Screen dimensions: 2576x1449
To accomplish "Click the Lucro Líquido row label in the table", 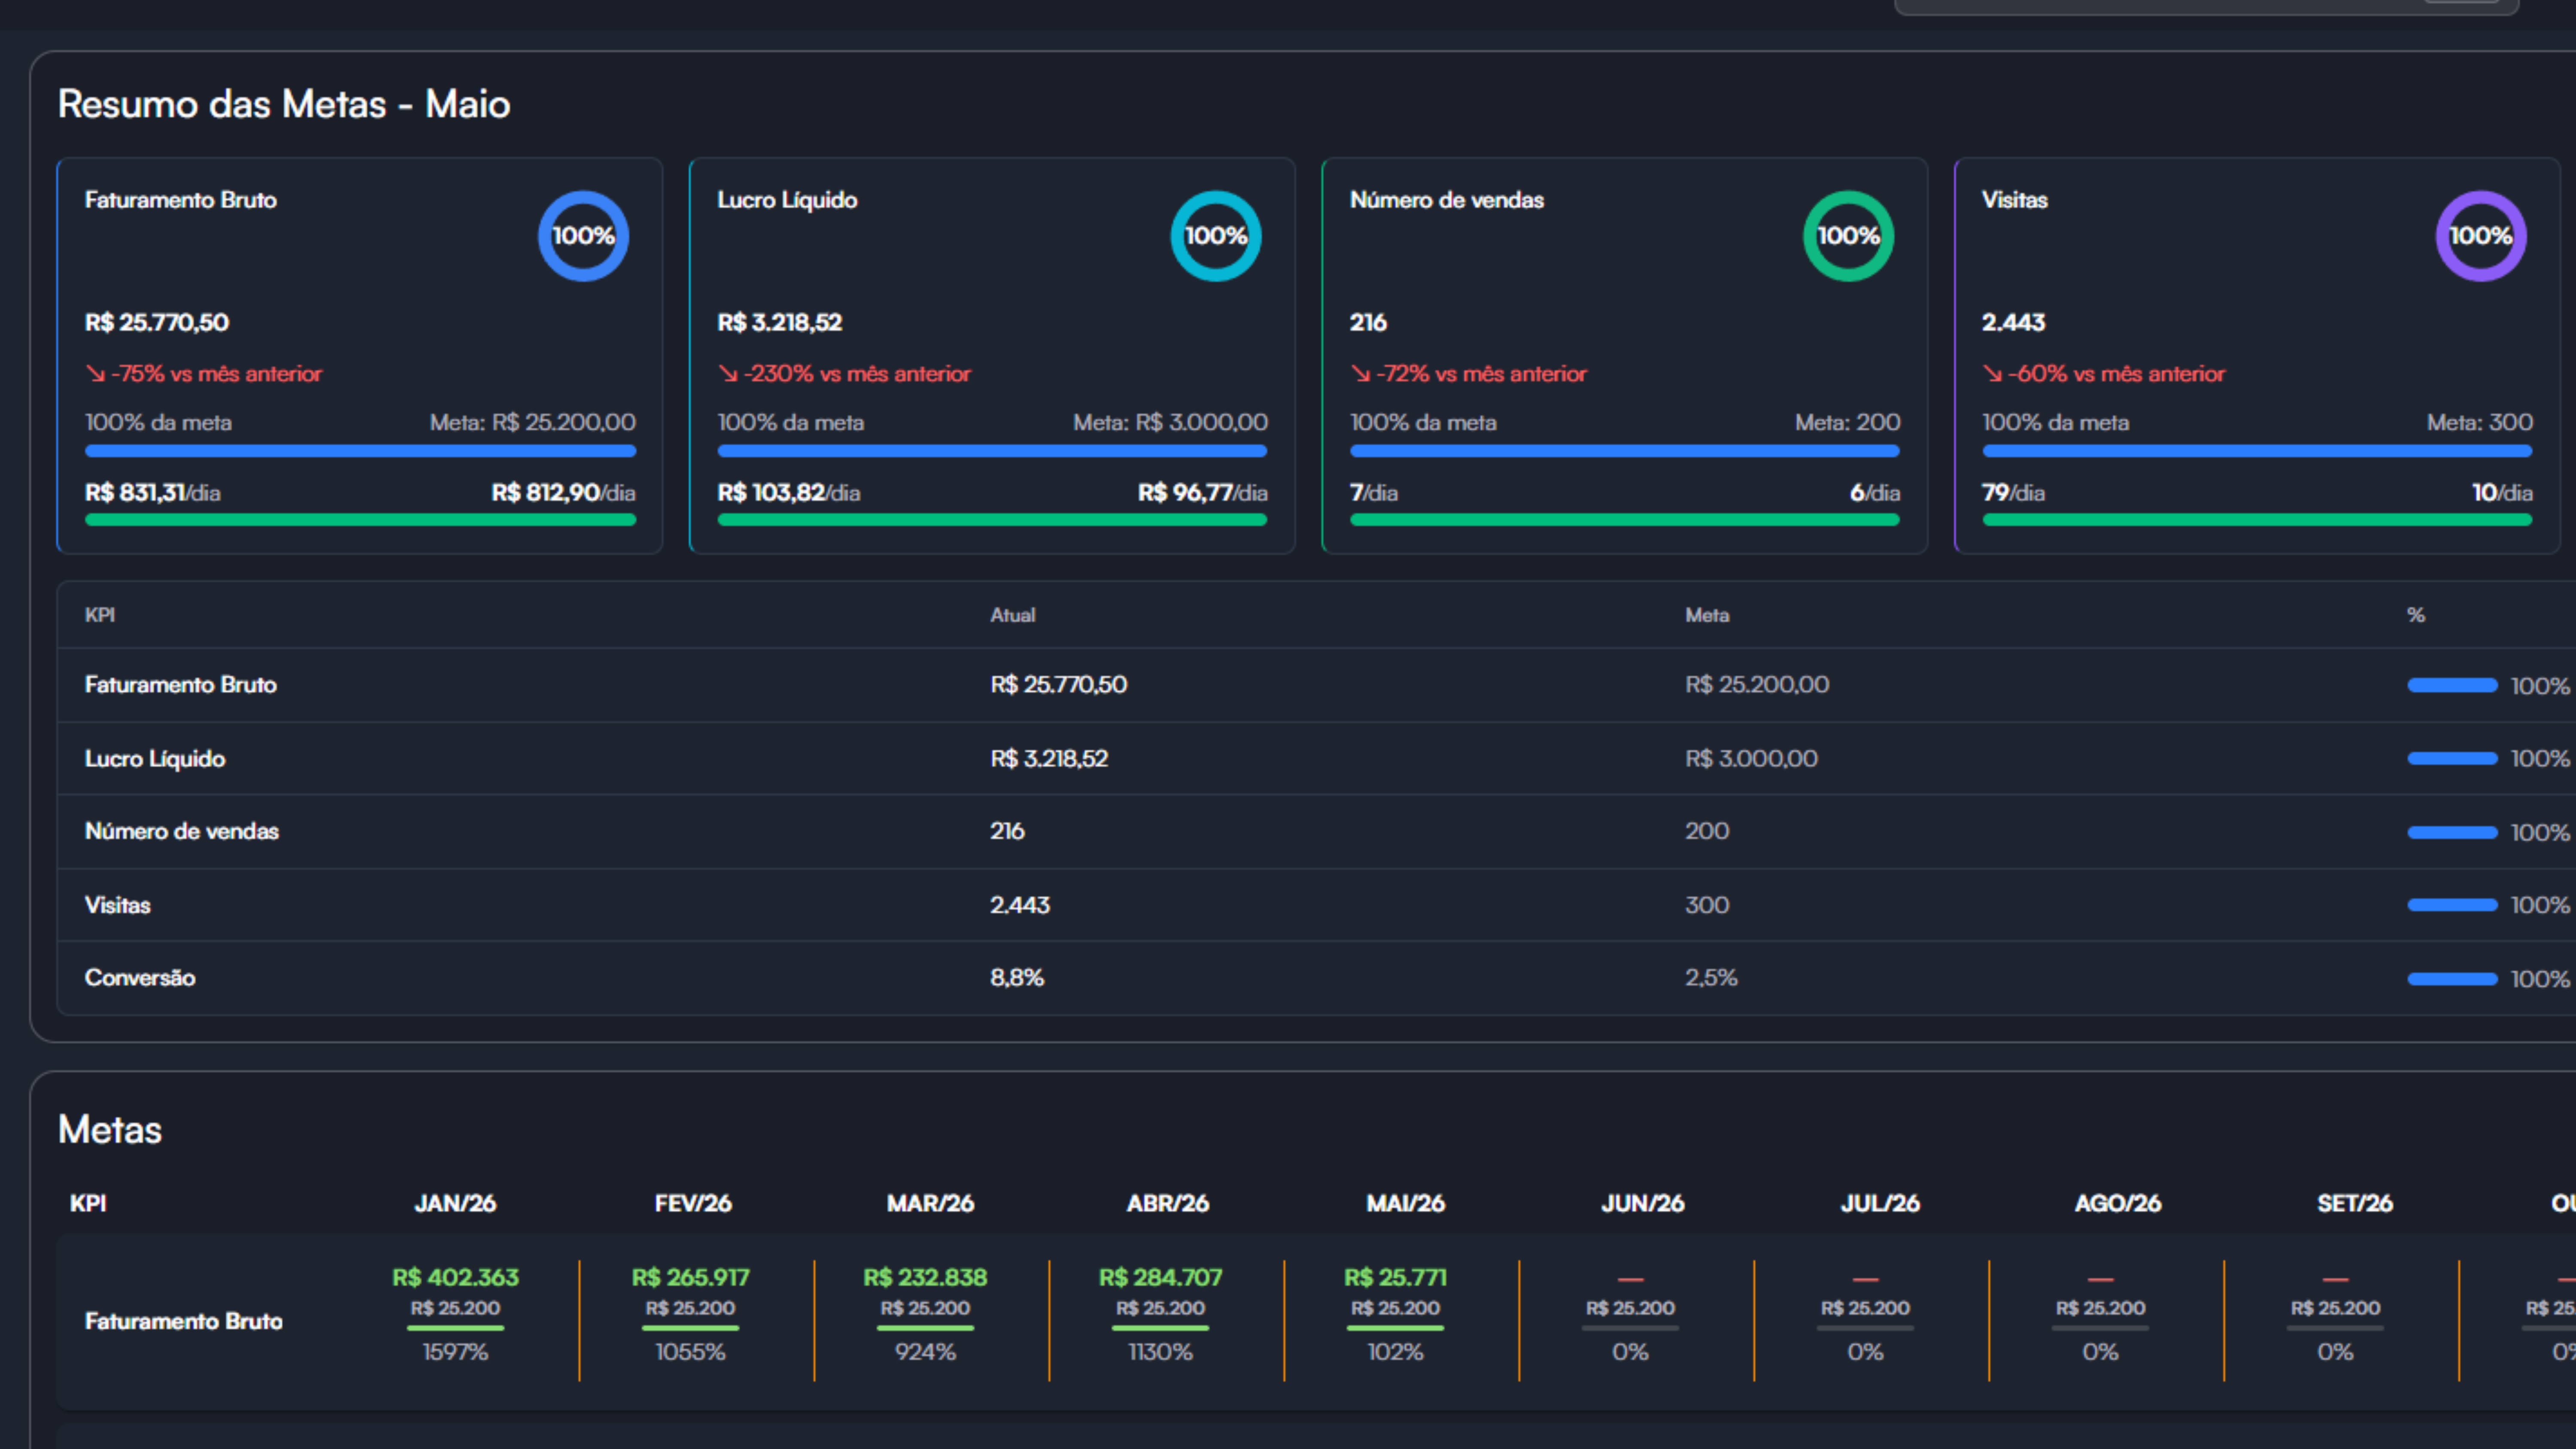I will tap(155, 759).
